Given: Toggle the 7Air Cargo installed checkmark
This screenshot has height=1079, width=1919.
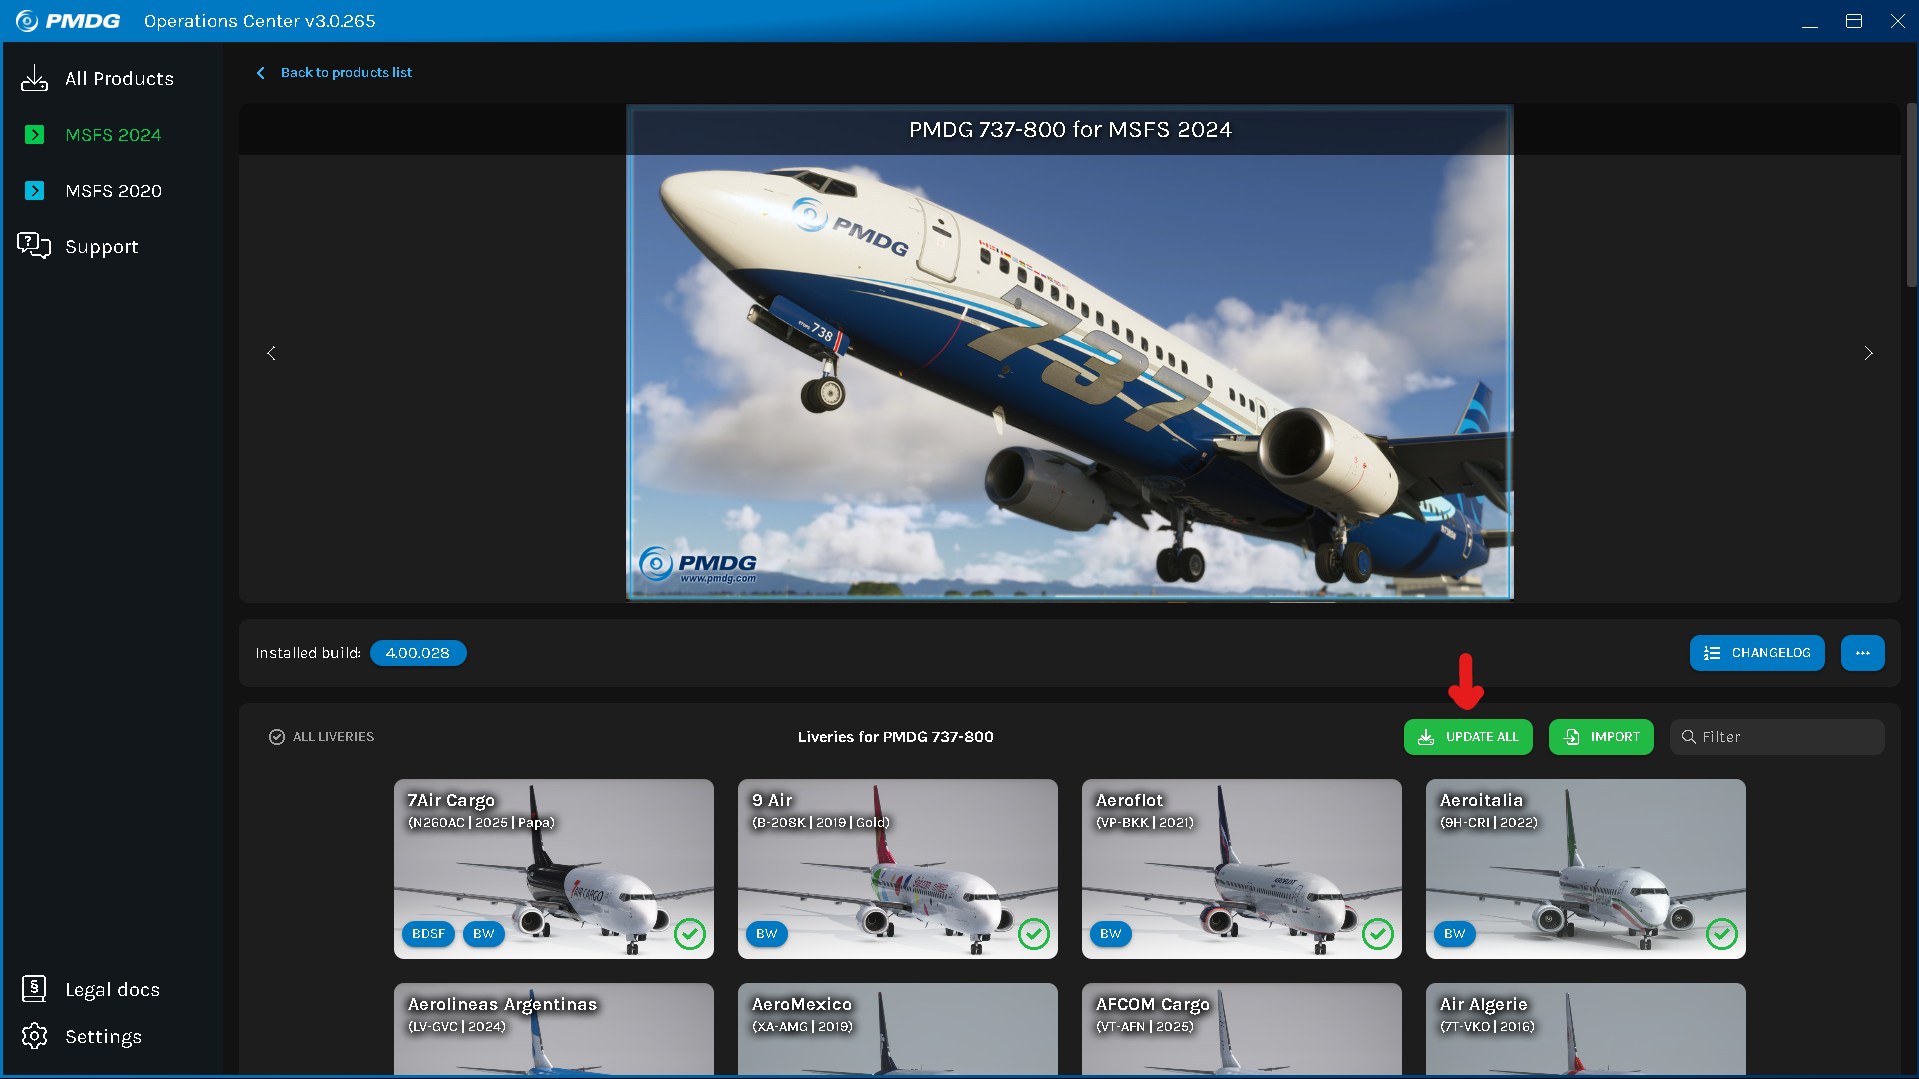Looking at the screenshot, I should click(x=690, y=934).
